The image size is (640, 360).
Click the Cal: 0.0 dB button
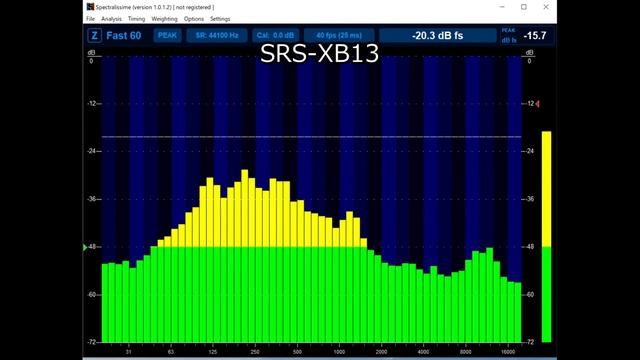pos(275,36)
